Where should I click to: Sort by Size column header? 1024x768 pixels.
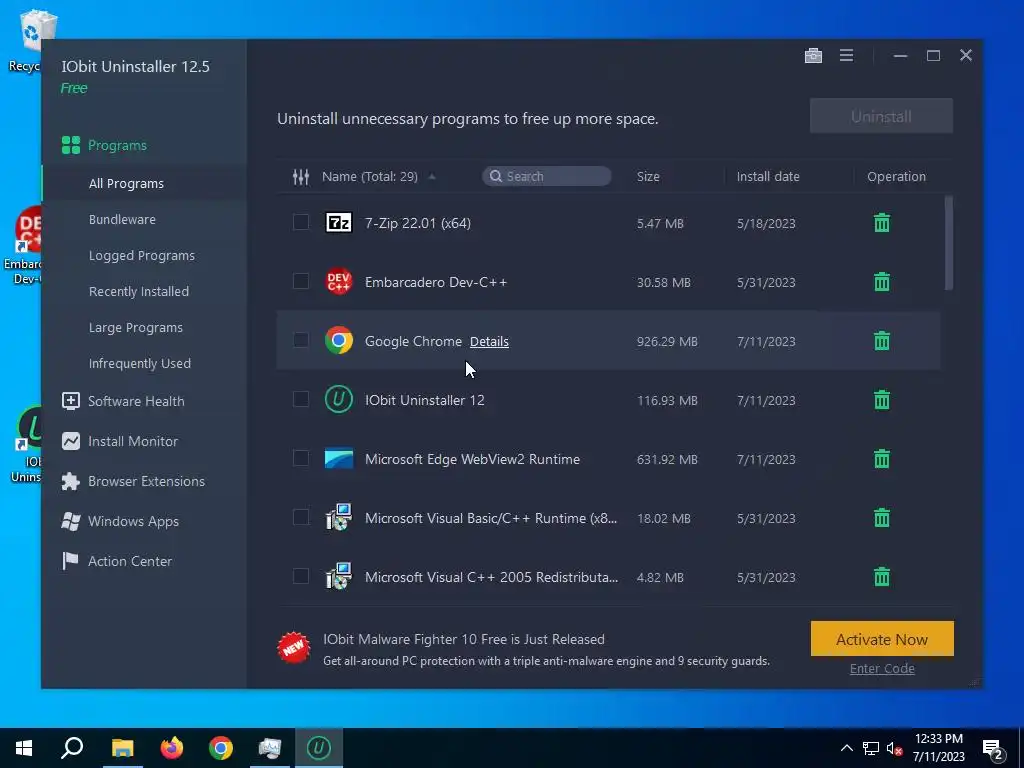[x=648, y=176]
